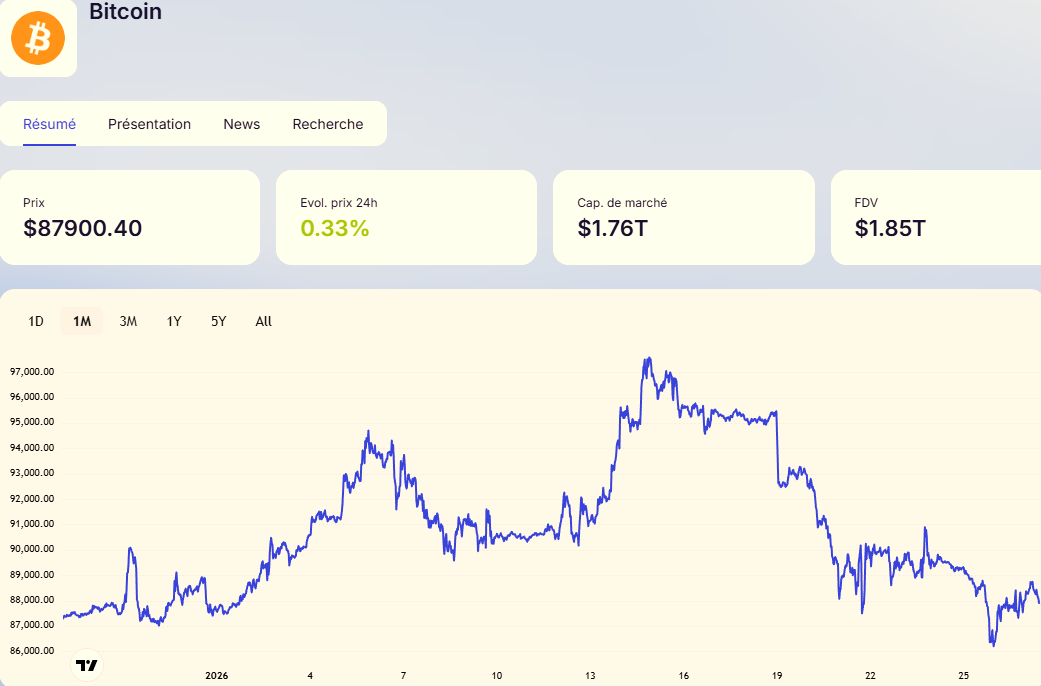Go to the News tab
This screenshot has width=1041, height=686.
241,124
